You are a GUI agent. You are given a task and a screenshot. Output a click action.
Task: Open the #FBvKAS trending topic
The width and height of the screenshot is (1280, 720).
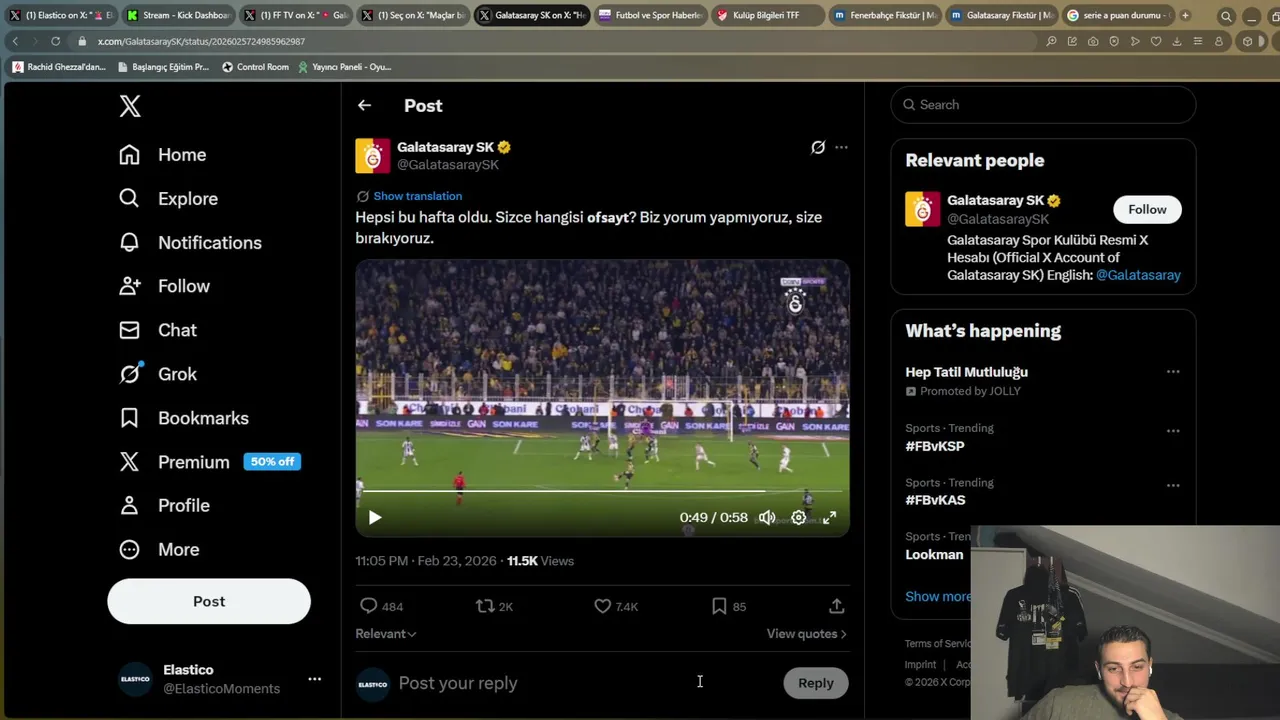(935, 500)
